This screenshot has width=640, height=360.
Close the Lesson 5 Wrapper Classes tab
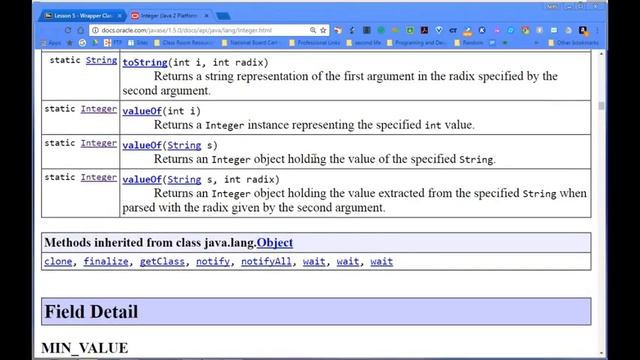coord(120,16)
